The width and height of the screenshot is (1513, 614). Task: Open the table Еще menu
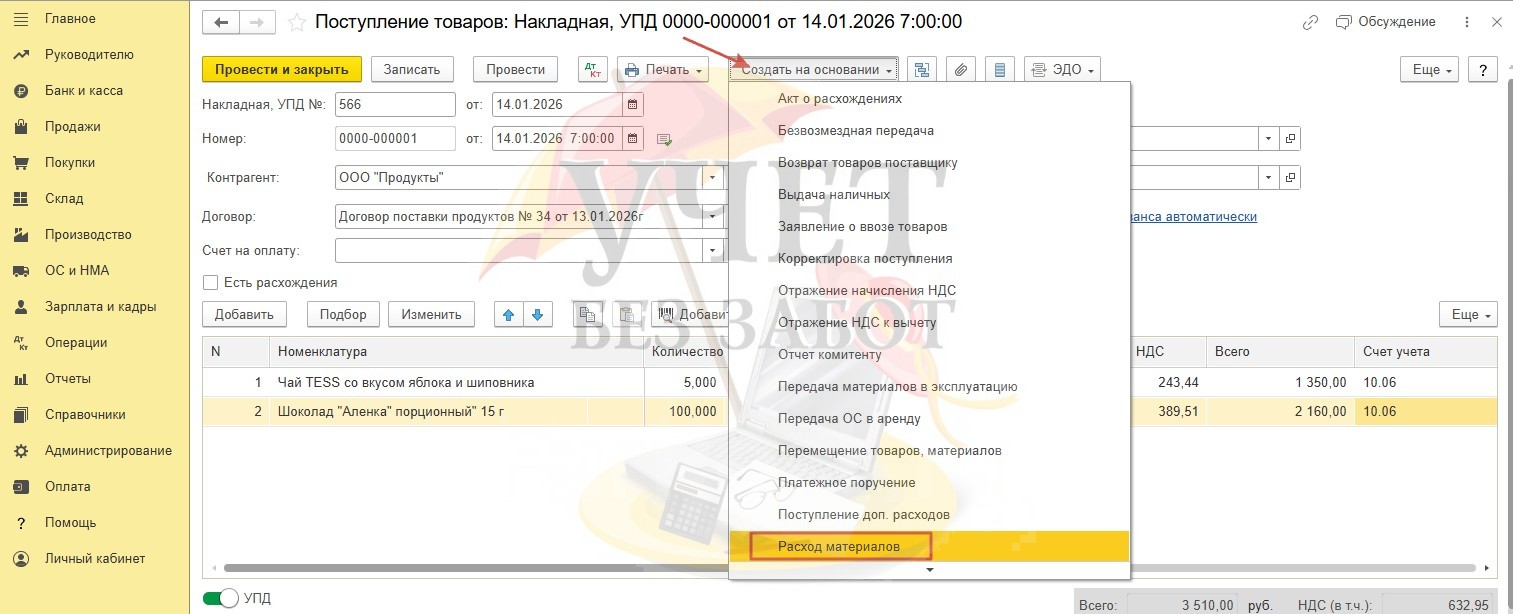(x=1468, y=314)
